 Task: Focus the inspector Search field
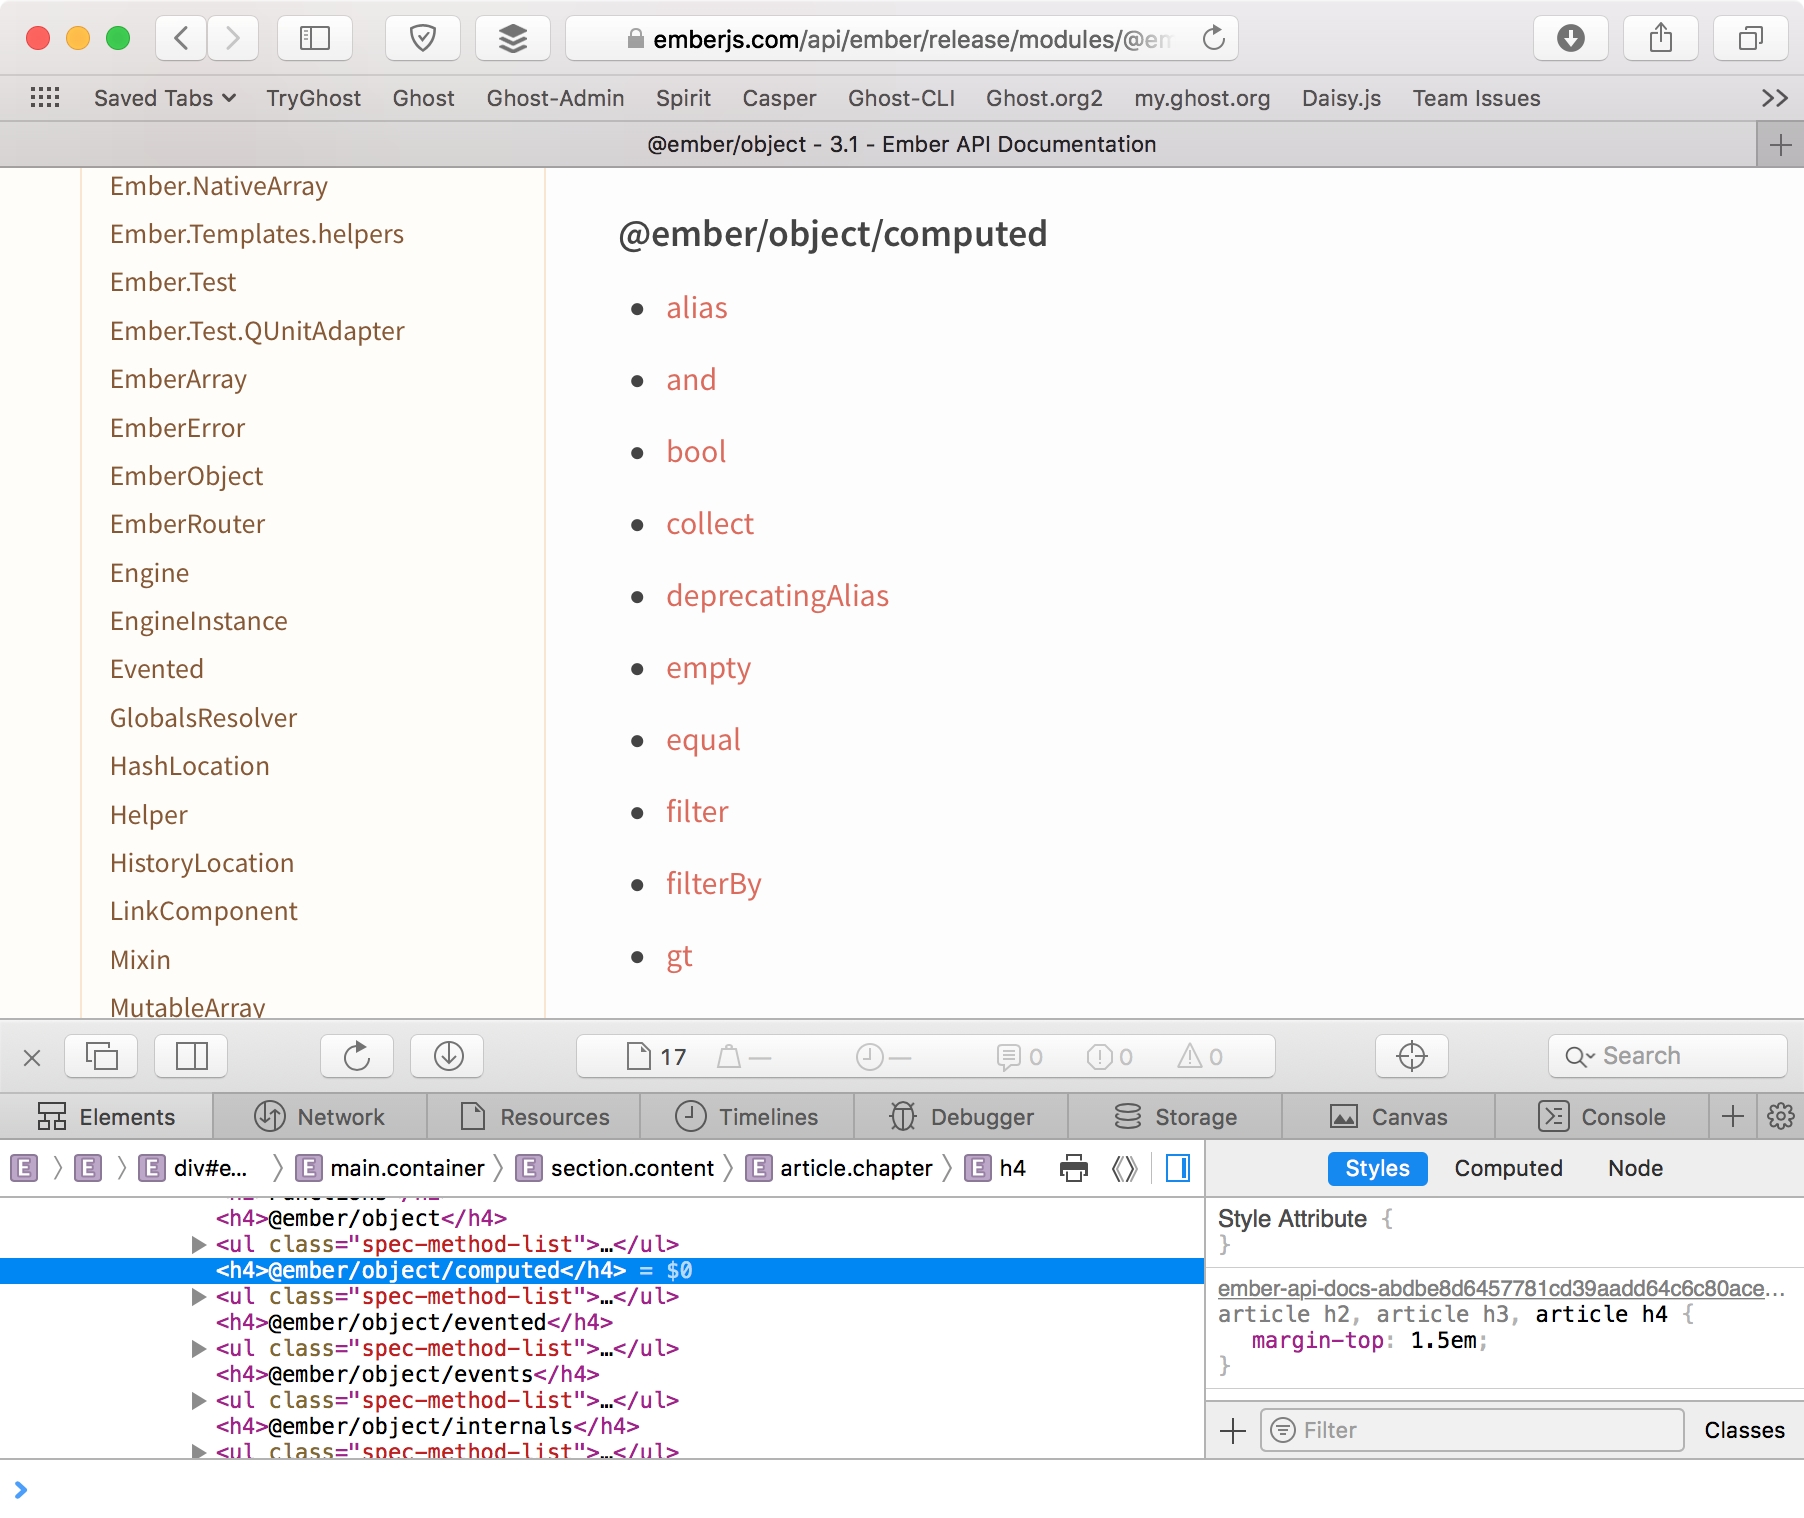(1668, 1056)
